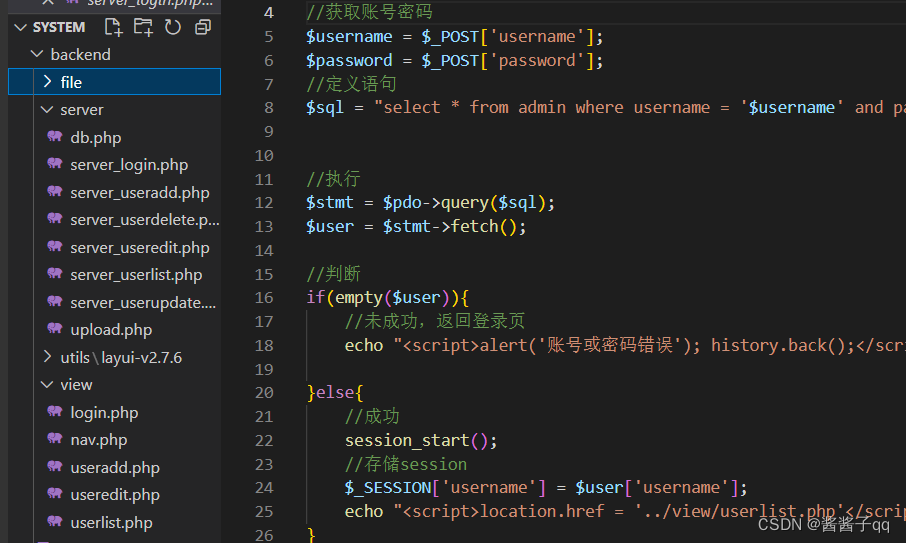
Task: Click the //执行 comment on line 11
Action: 333,178
